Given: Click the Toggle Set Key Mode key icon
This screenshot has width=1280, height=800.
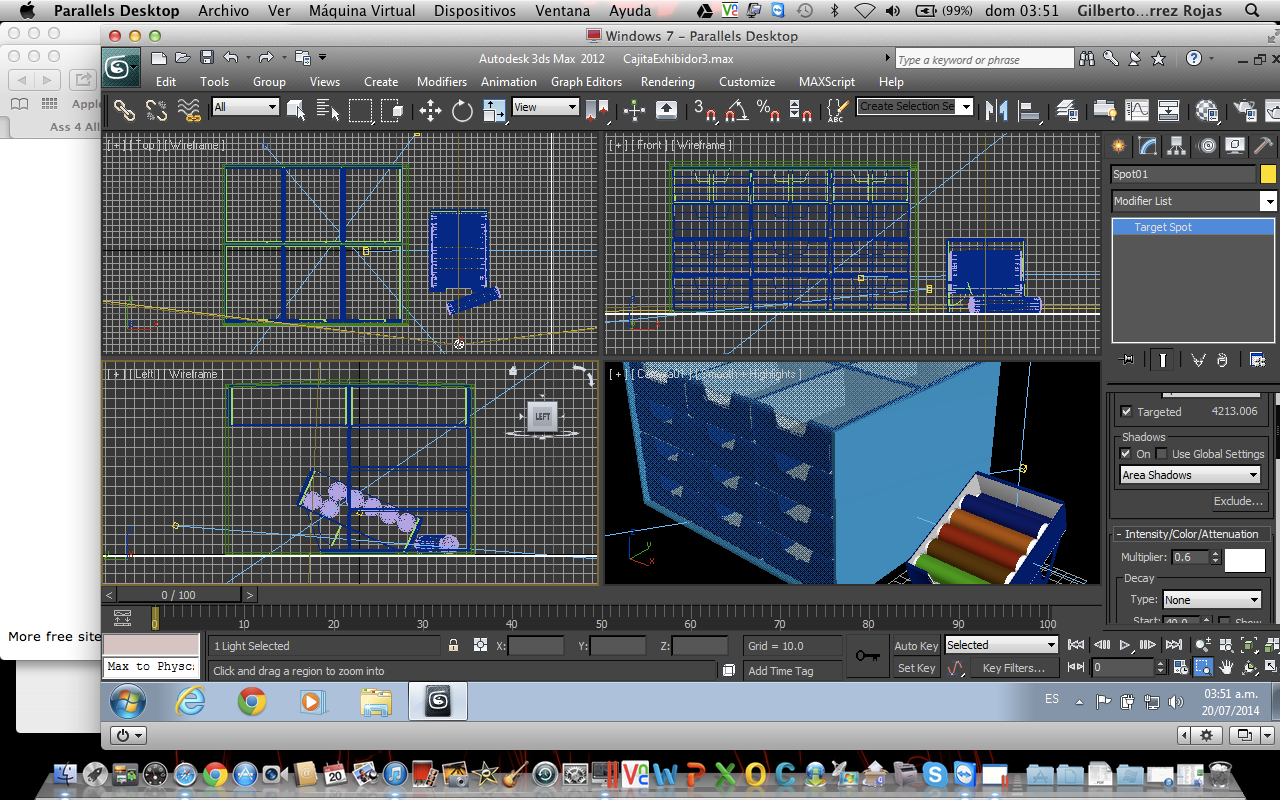Looking at the screenshot, I should tap(867, 657).
